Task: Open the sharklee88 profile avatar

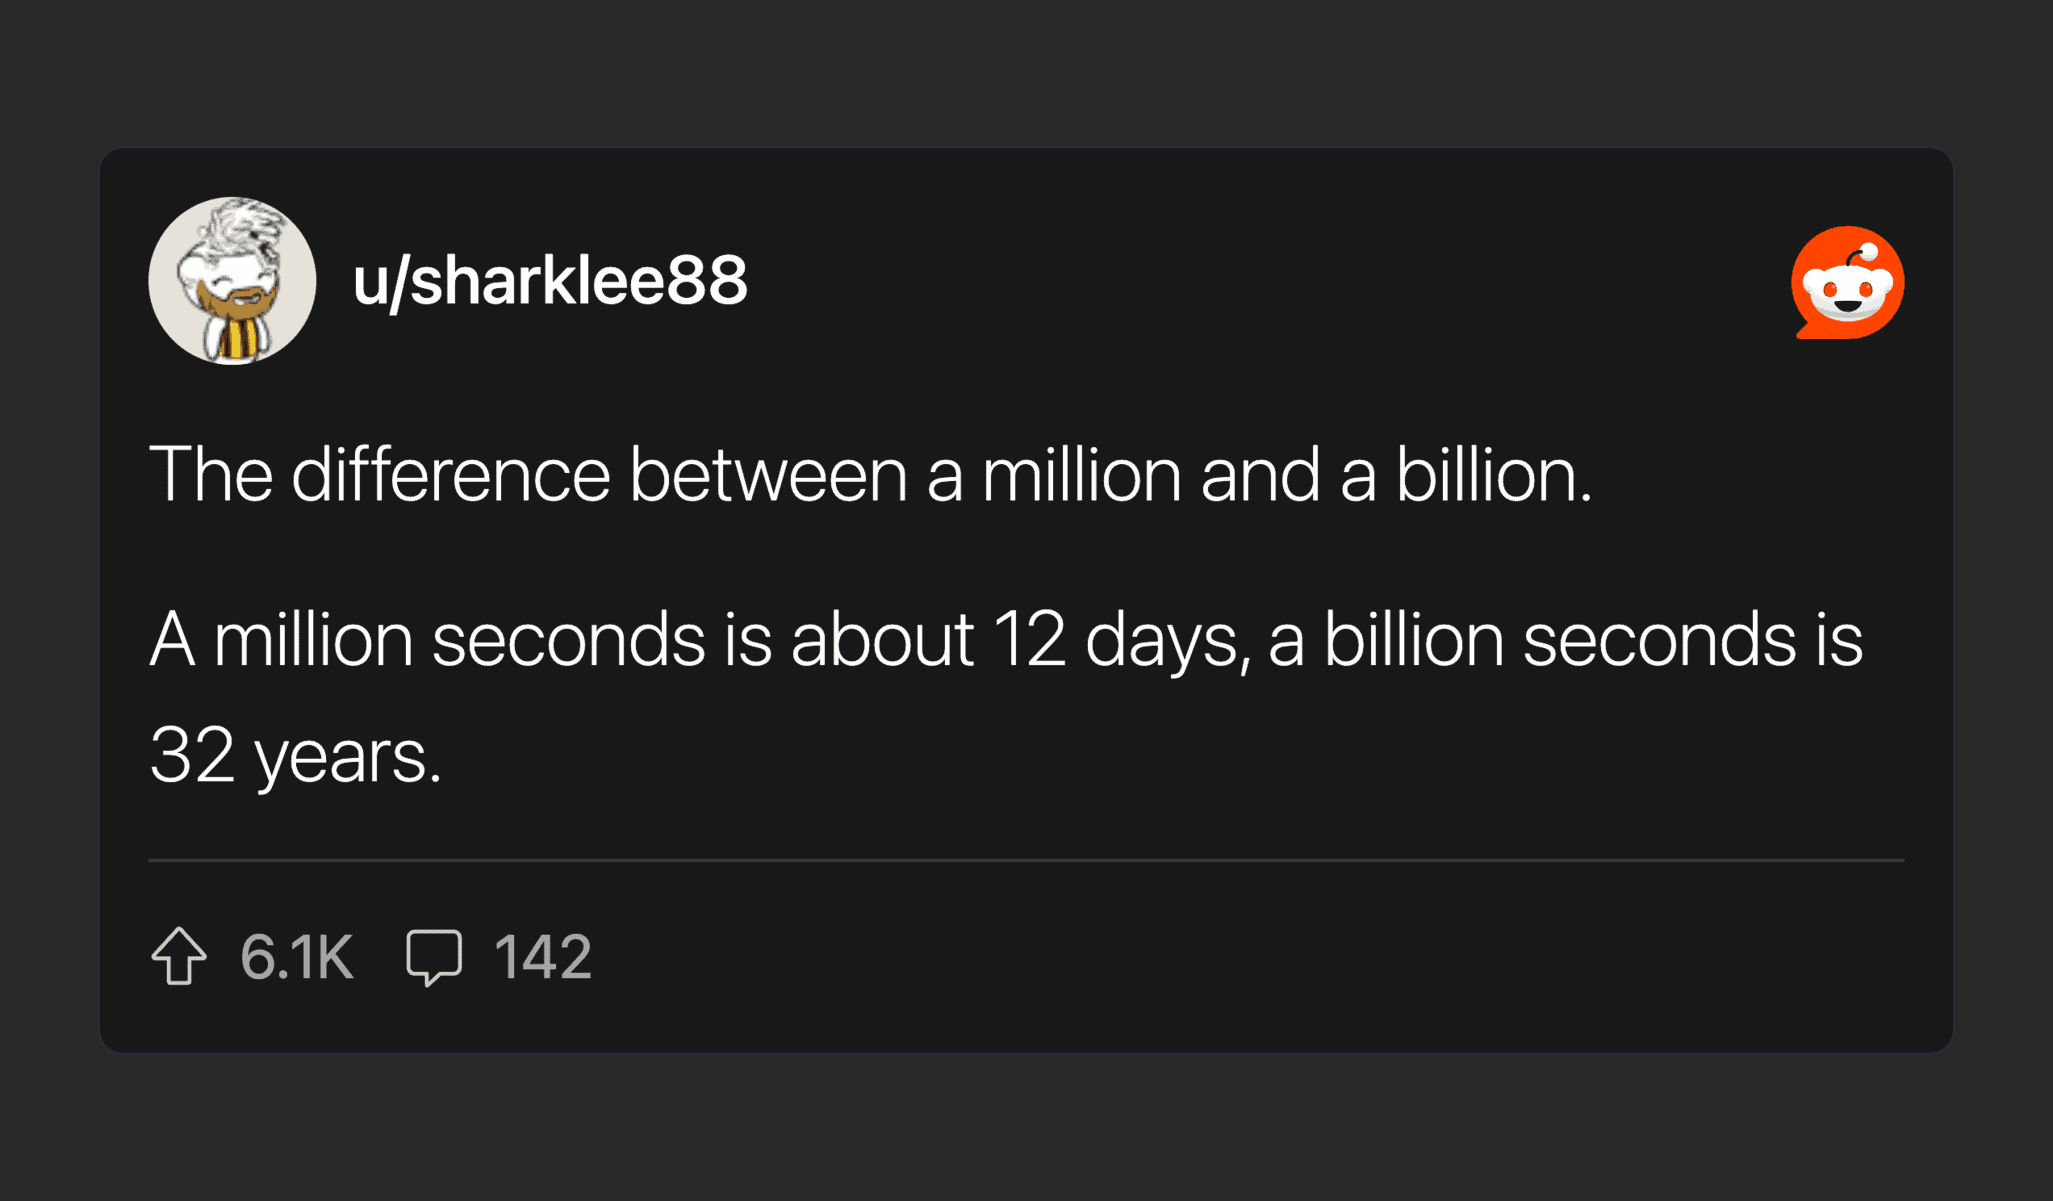Action: 232,281
